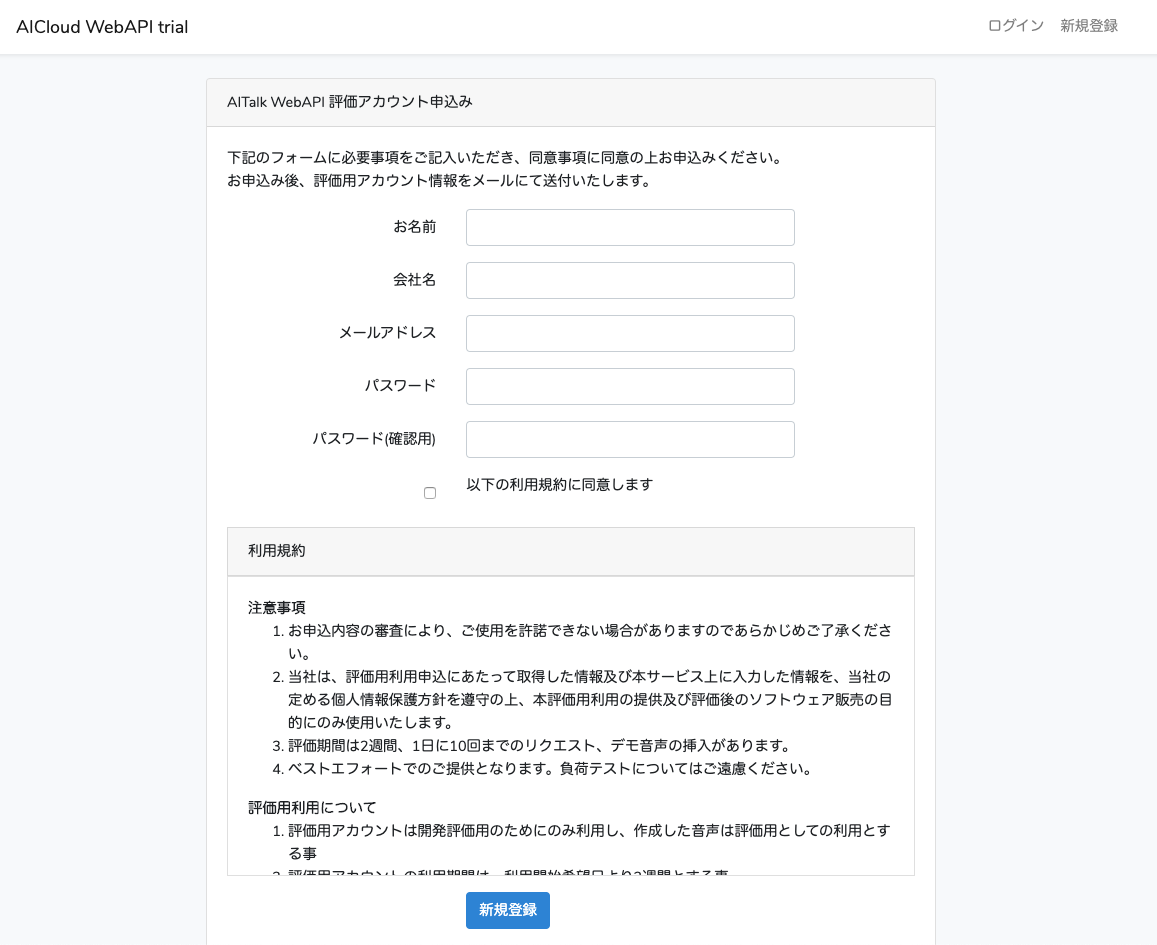Click the line お申込み後、評価用アカウント情報
Viewport: 1157px width, 945px height.
[439, 181]
